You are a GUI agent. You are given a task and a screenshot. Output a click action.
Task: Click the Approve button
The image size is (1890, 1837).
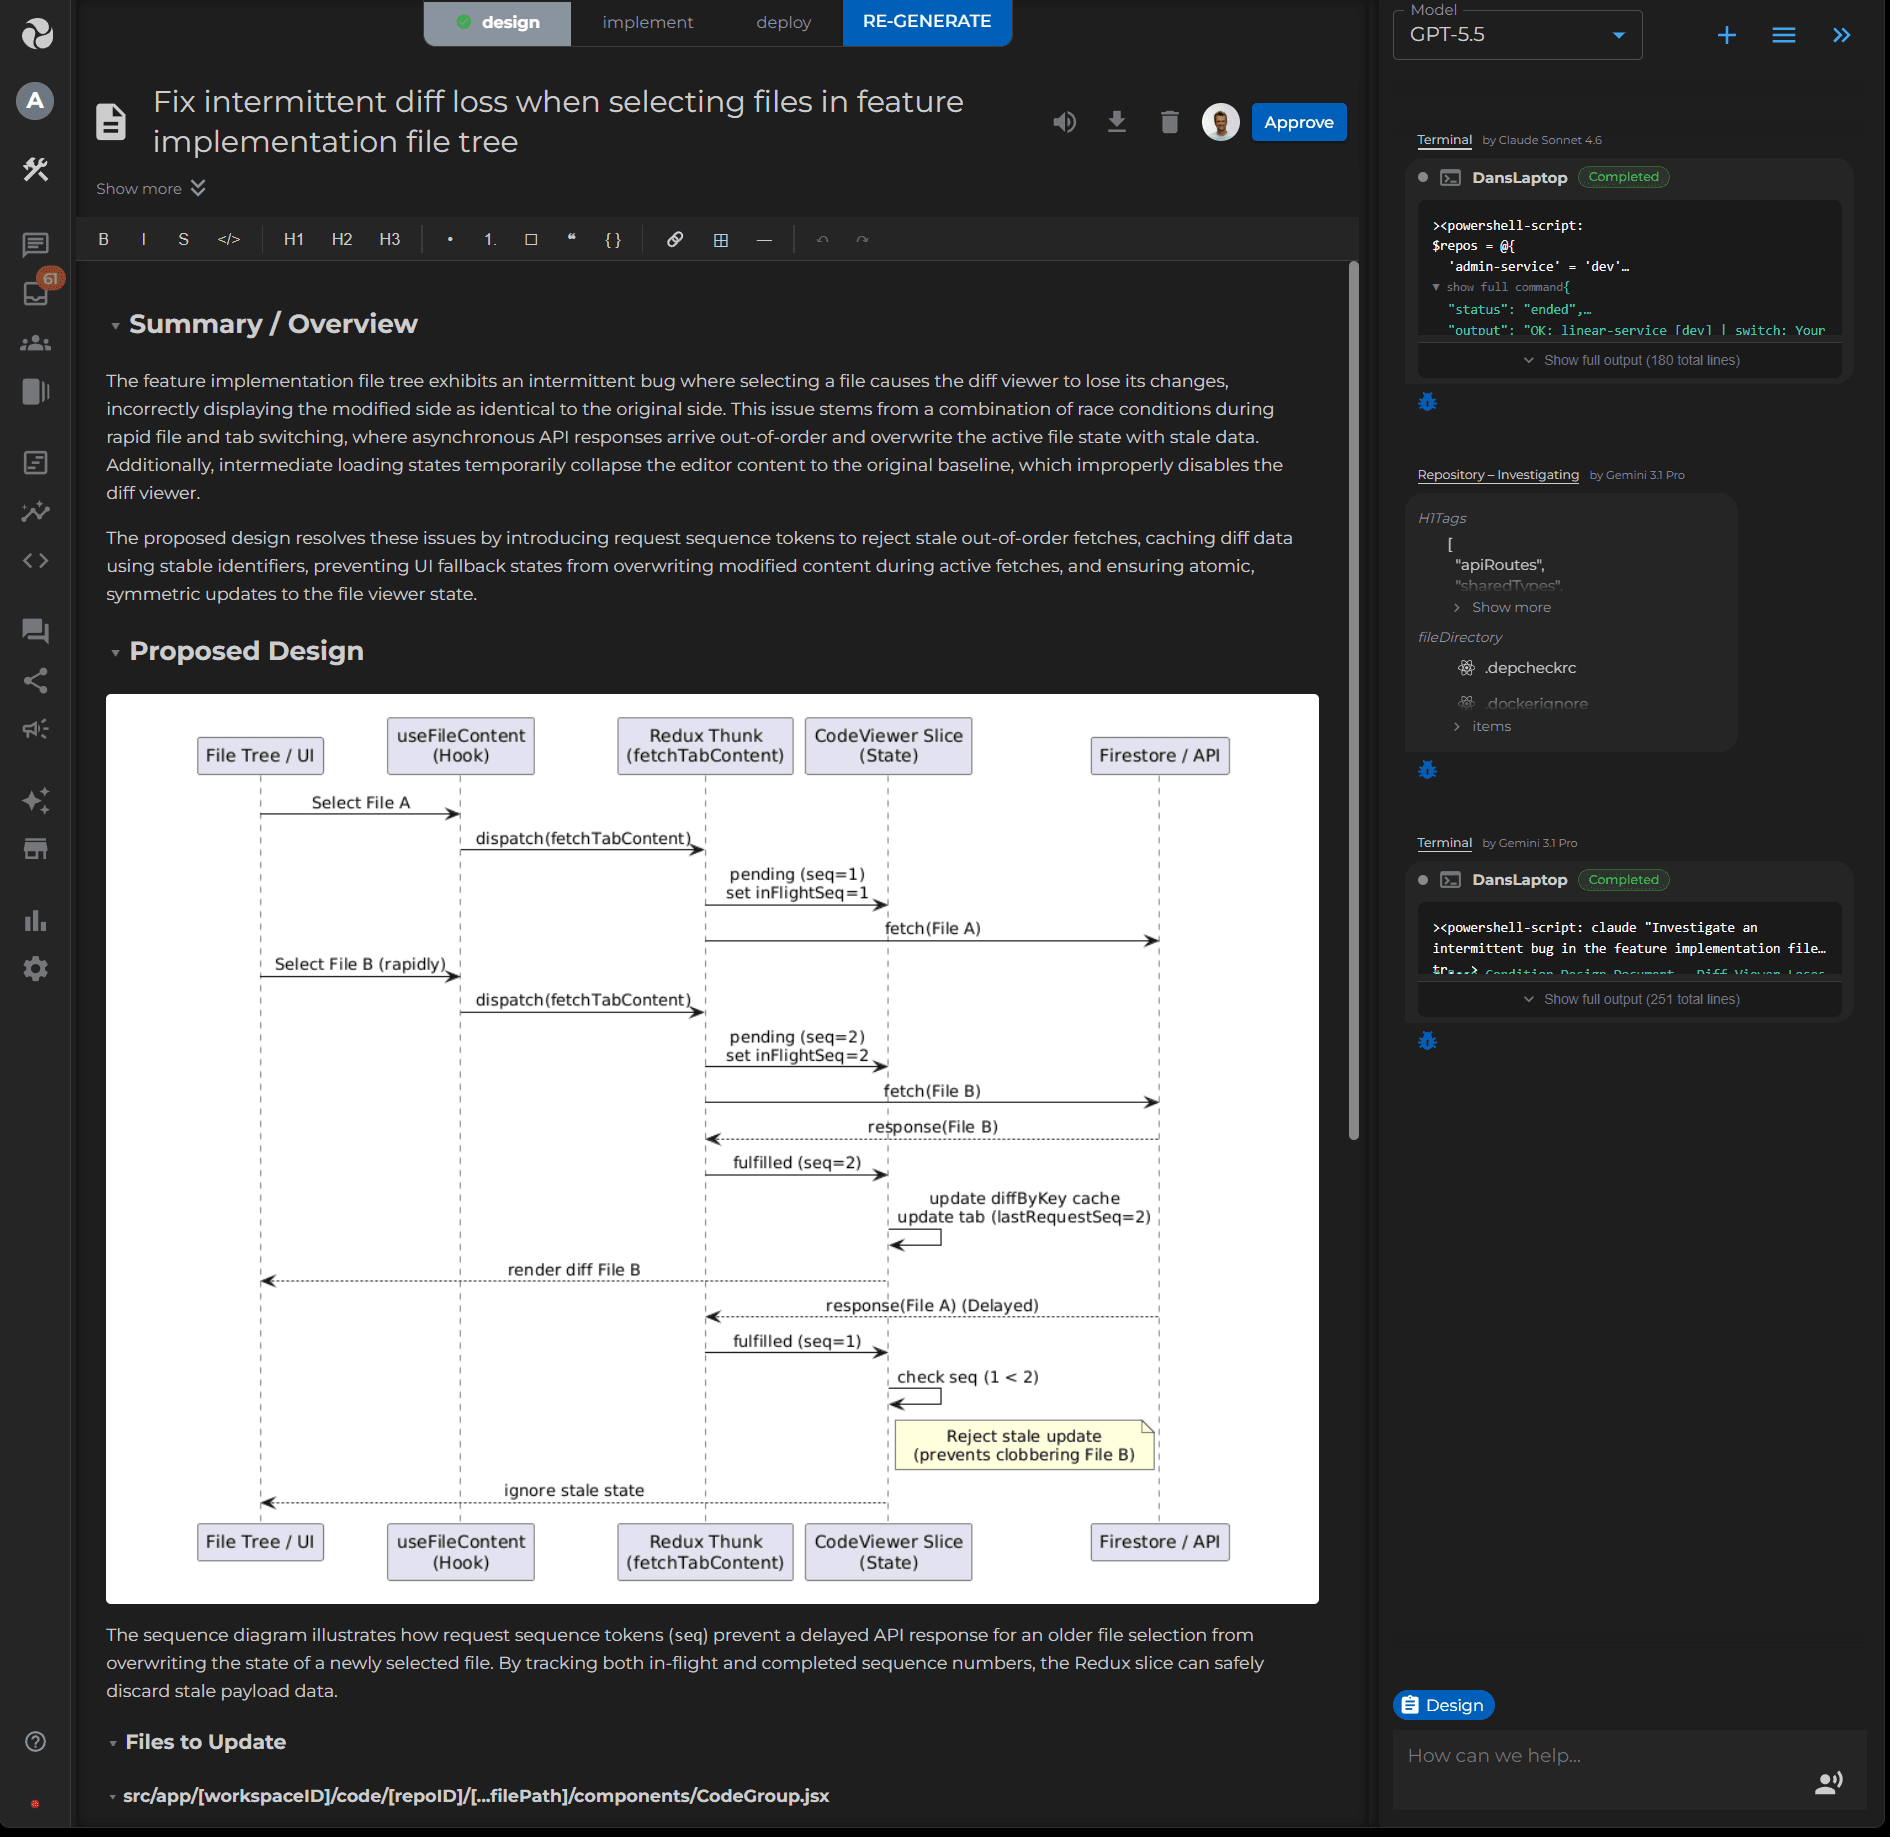click(x=1299, y=122)
